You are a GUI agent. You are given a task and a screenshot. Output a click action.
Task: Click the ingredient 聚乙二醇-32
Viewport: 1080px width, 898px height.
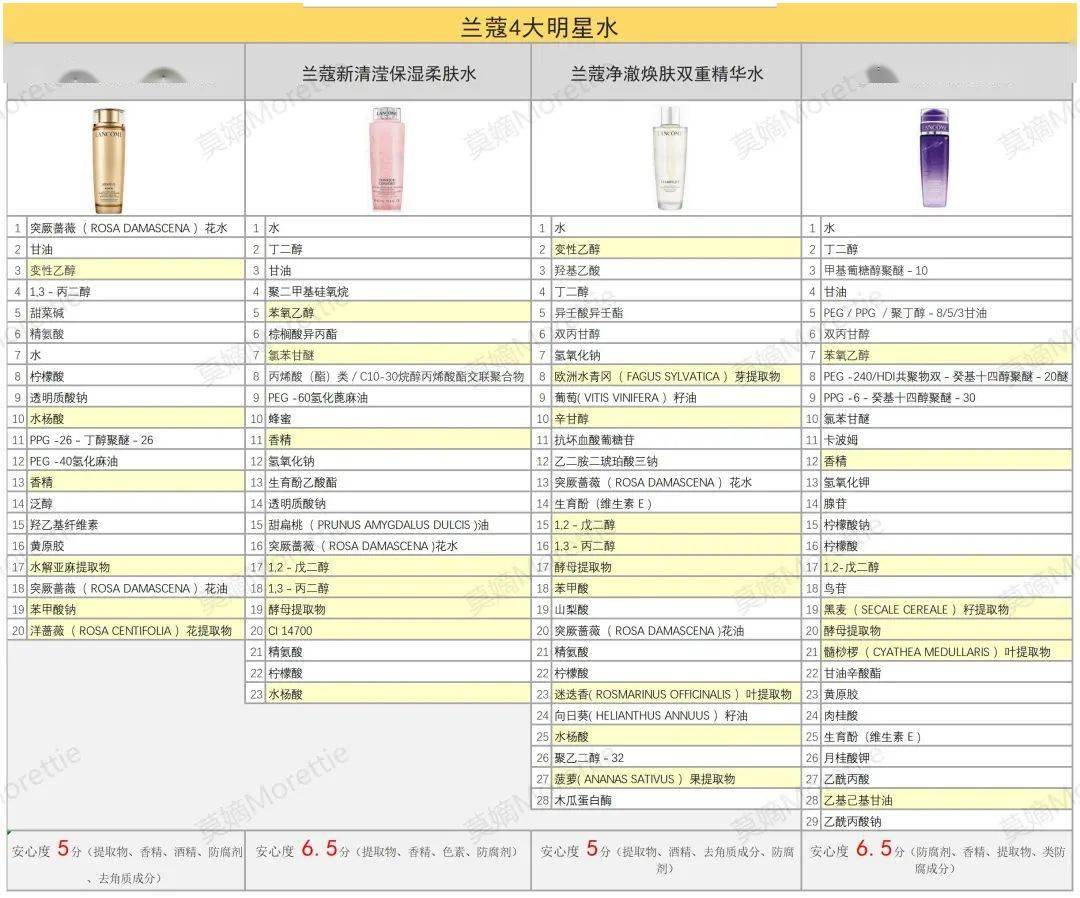(x=589, y=758)
